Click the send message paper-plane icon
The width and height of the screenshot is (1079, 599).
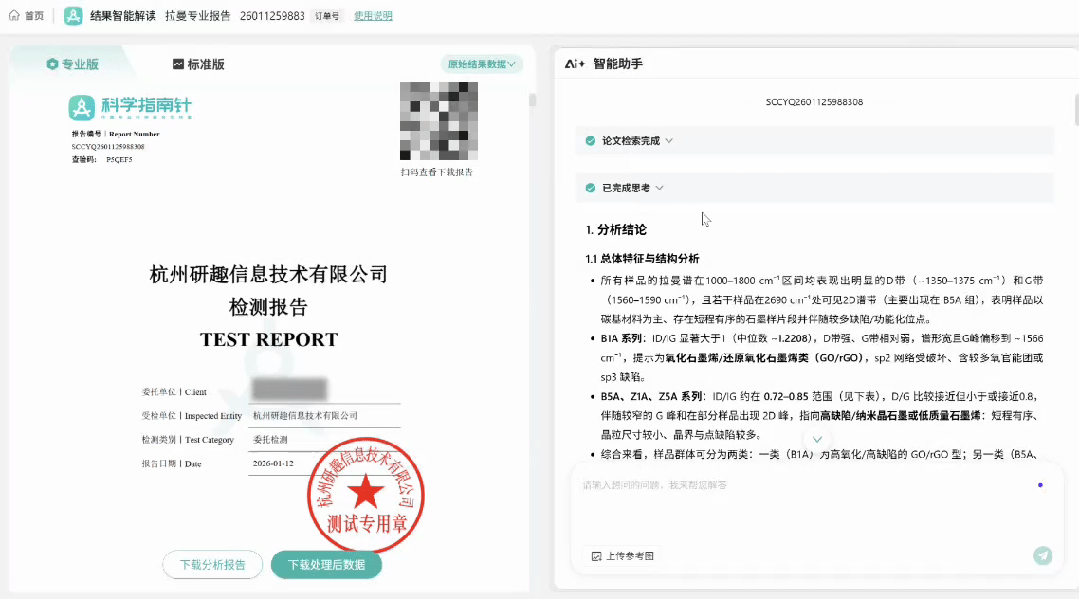click(1042, 556)
